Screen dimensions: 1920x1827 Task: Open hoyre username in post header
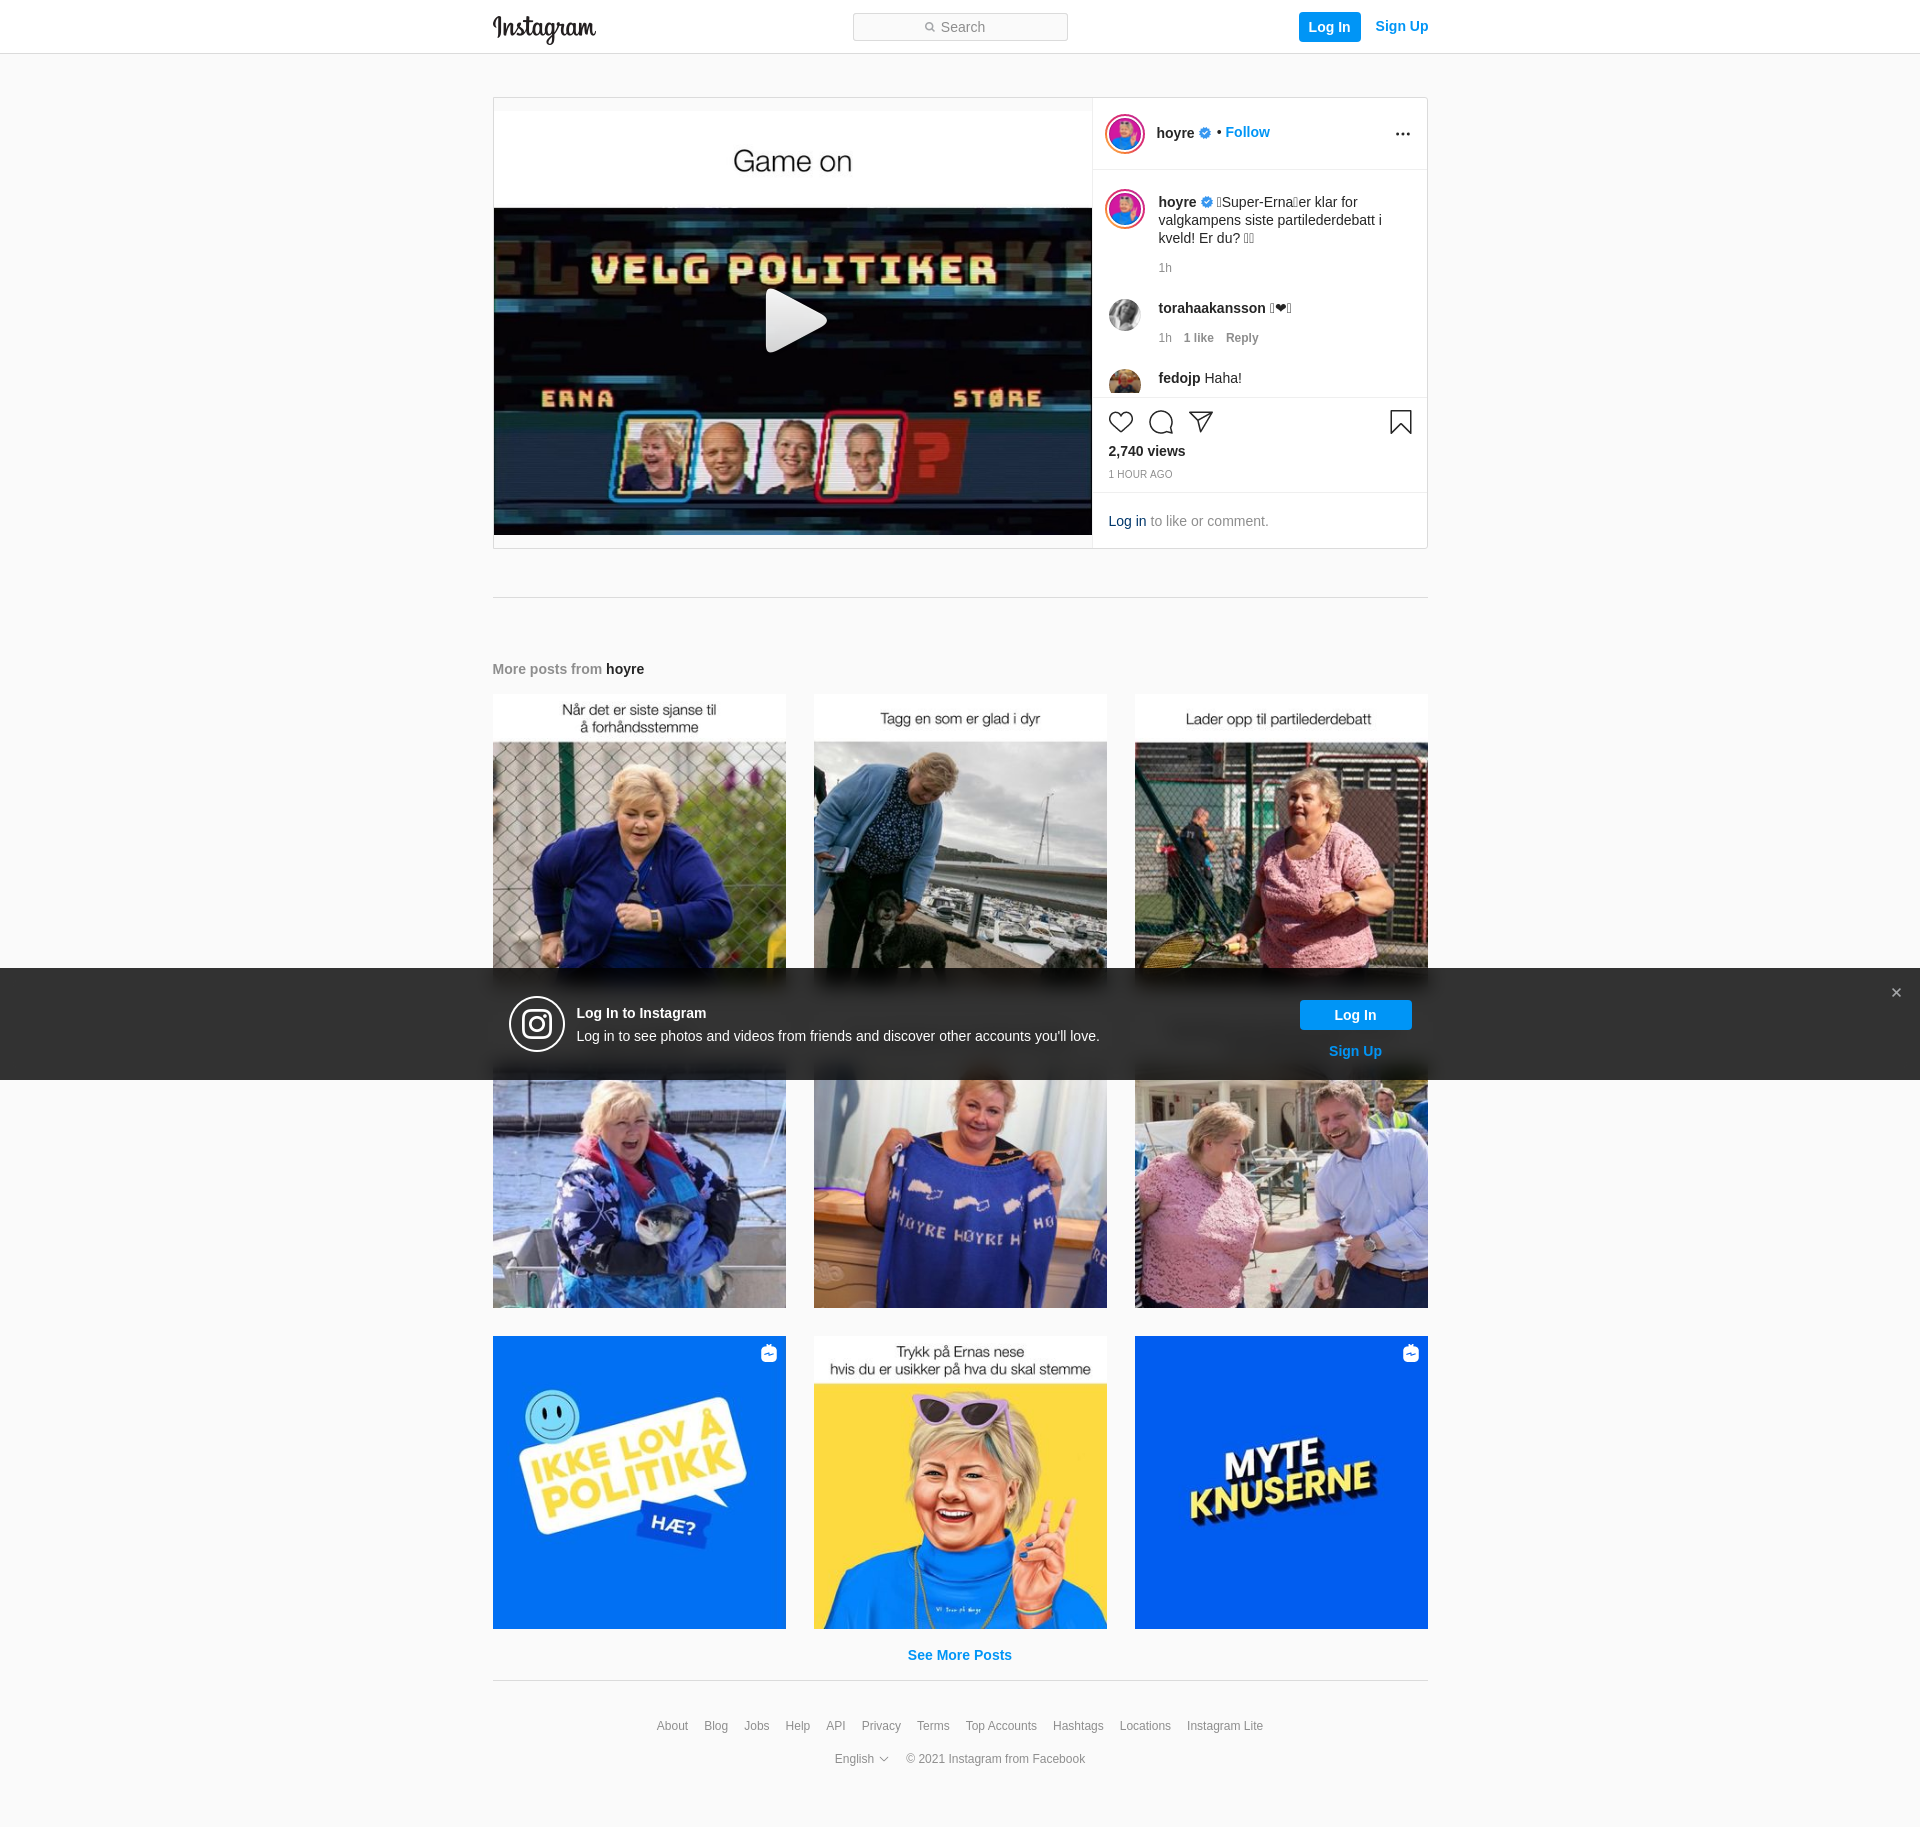click(1175, 133)
